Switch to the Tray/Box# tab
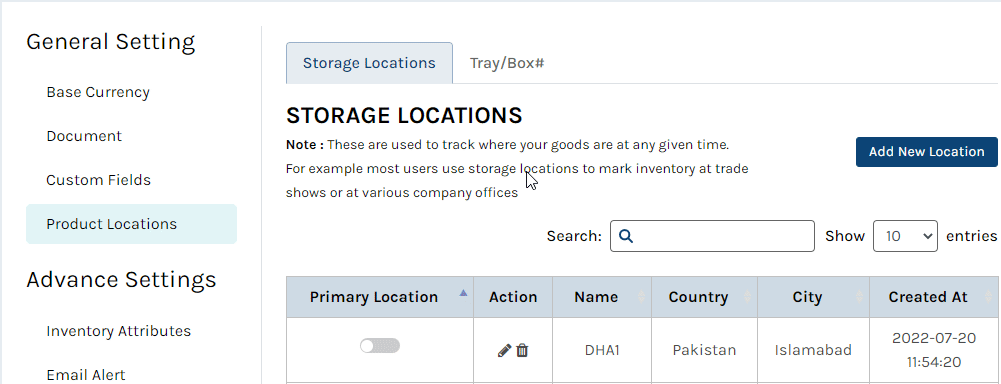 (507, 63)
